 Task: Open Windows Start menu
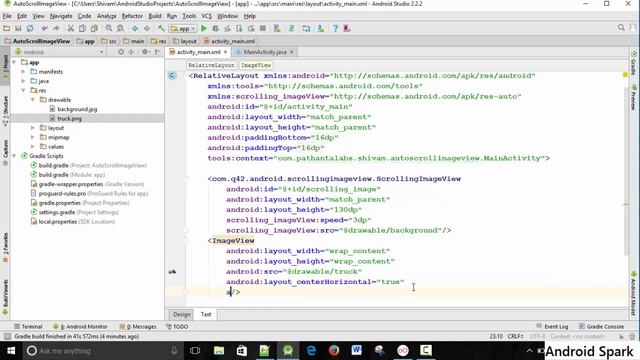(x=11, y=351)
